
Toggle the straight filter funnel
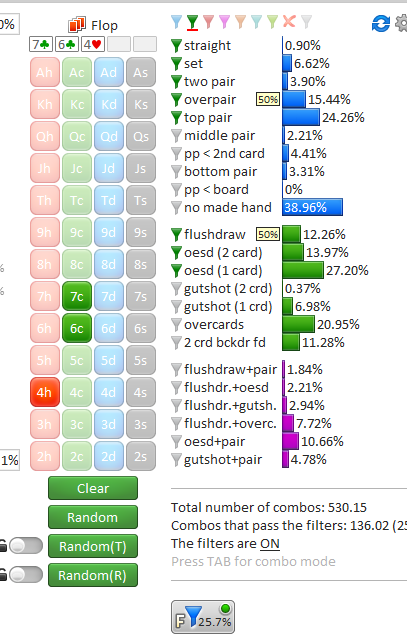click(176, 46)
